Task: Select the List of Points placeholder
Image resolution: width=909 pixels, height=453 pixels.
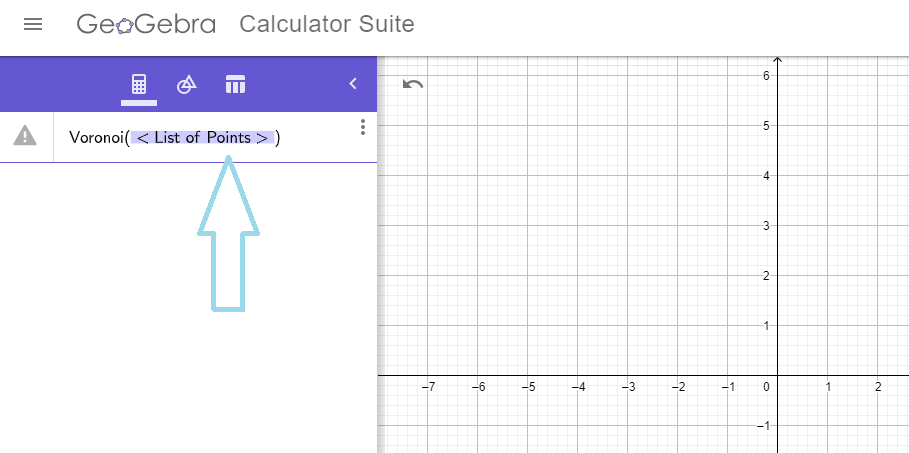Action: [202, 138]
